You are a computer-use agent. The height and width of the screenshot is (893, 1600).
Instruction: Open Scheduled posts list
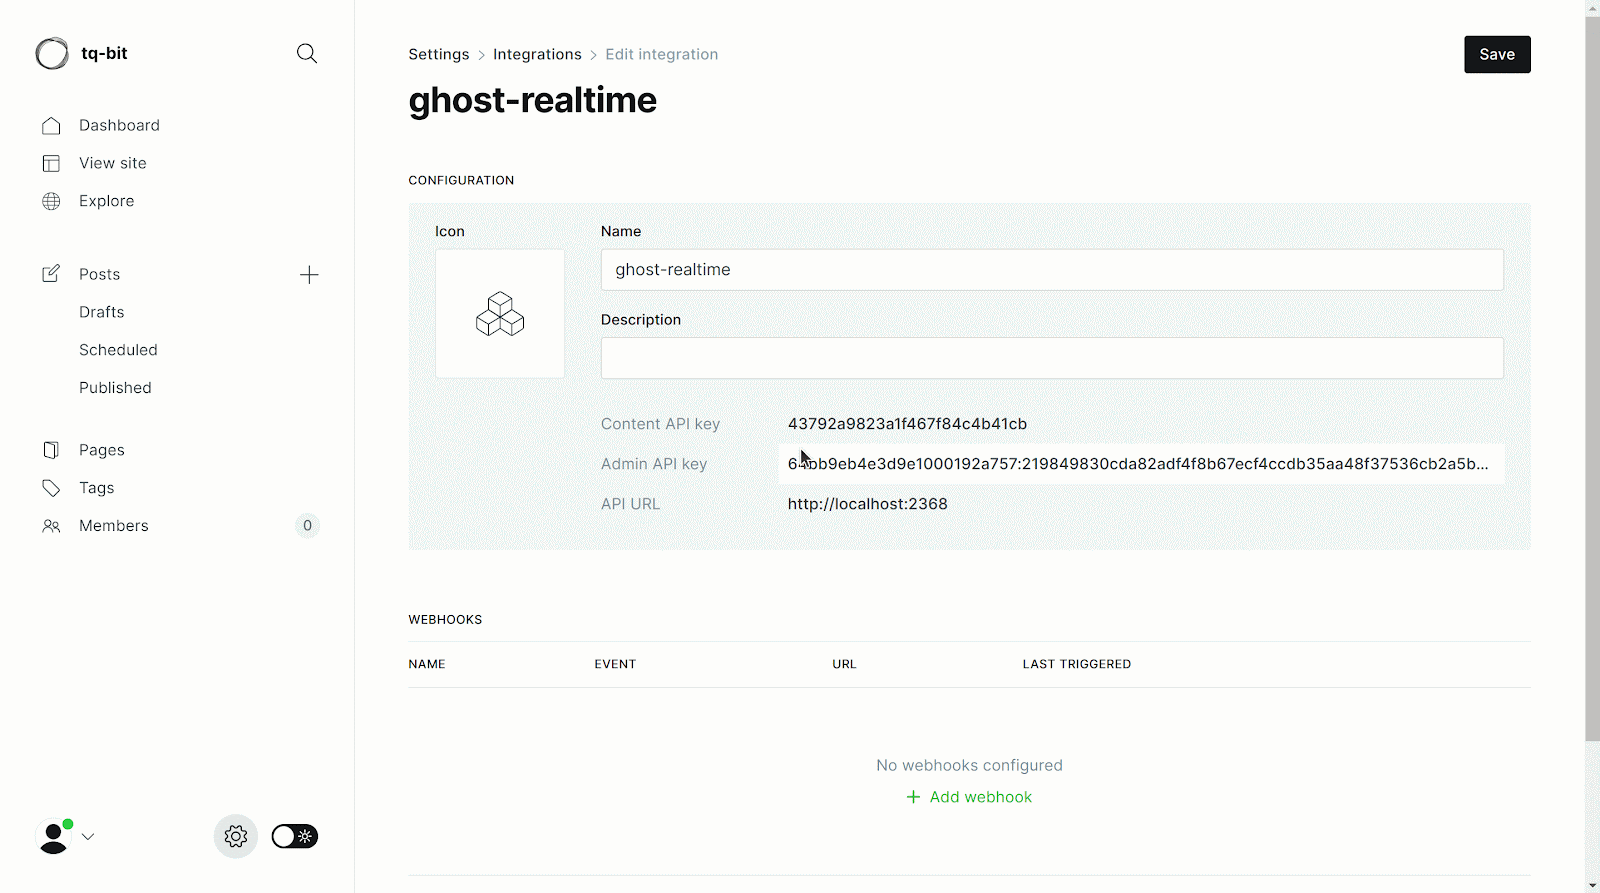coord(118,350)
